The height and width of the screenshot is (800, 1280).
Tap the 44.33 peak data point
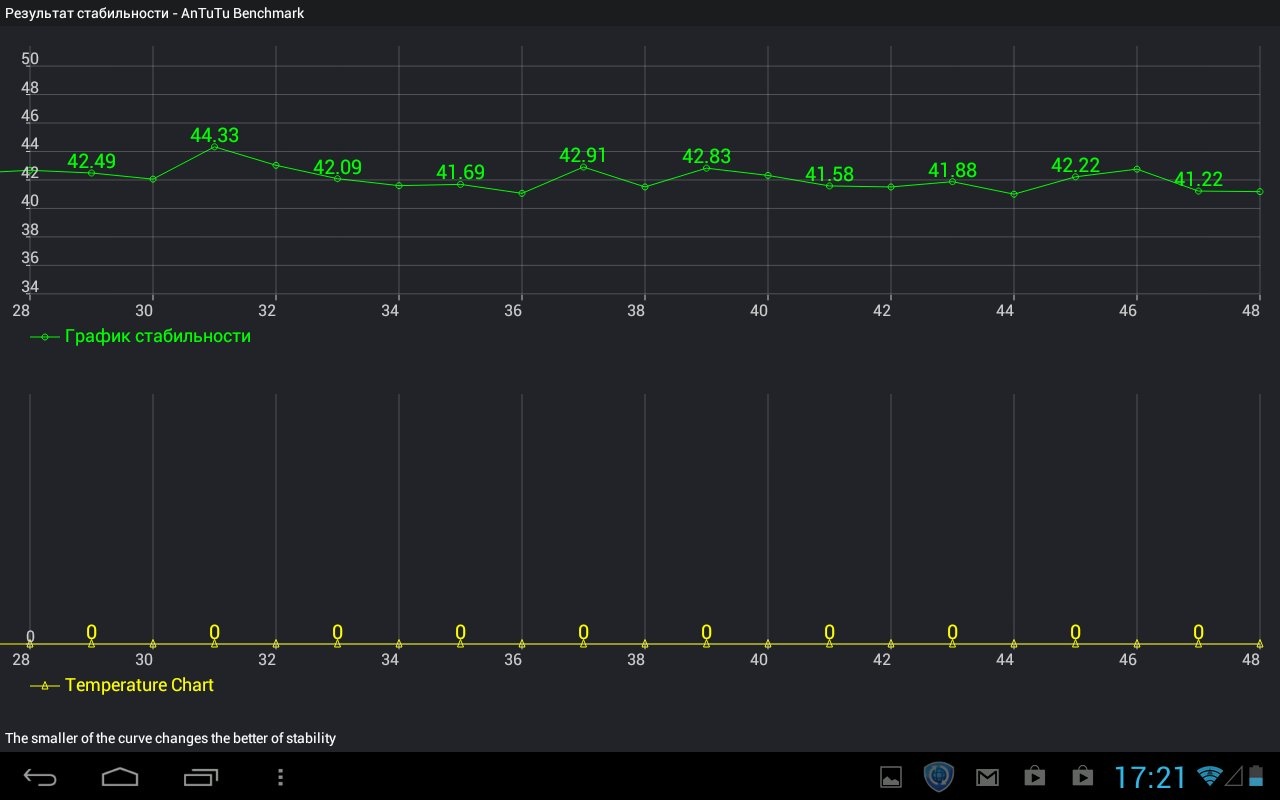214,147
